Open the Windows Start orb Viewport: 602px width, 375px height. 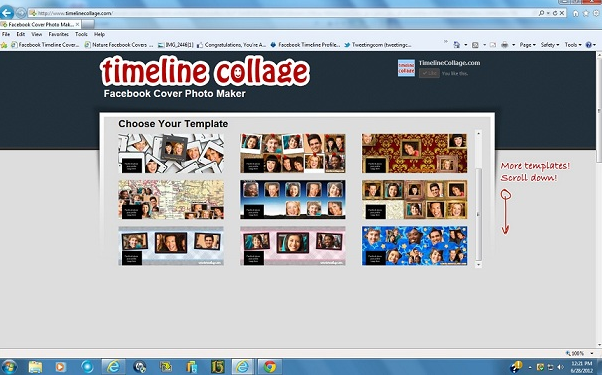point(9,367)
